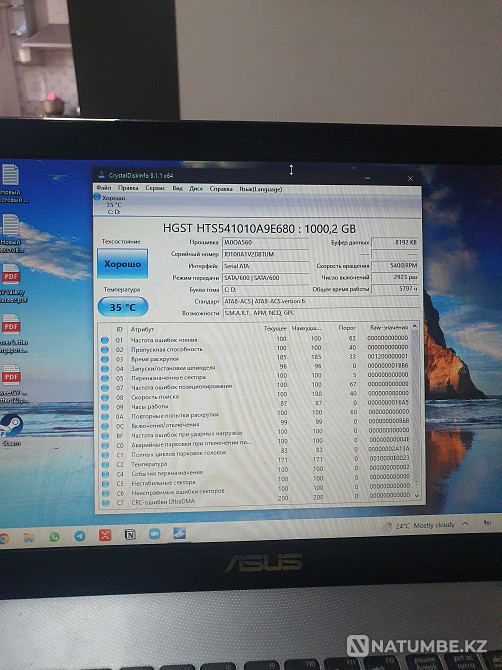
Task: Expand hidden system tray icons chevron
Action: click(466, 524)
